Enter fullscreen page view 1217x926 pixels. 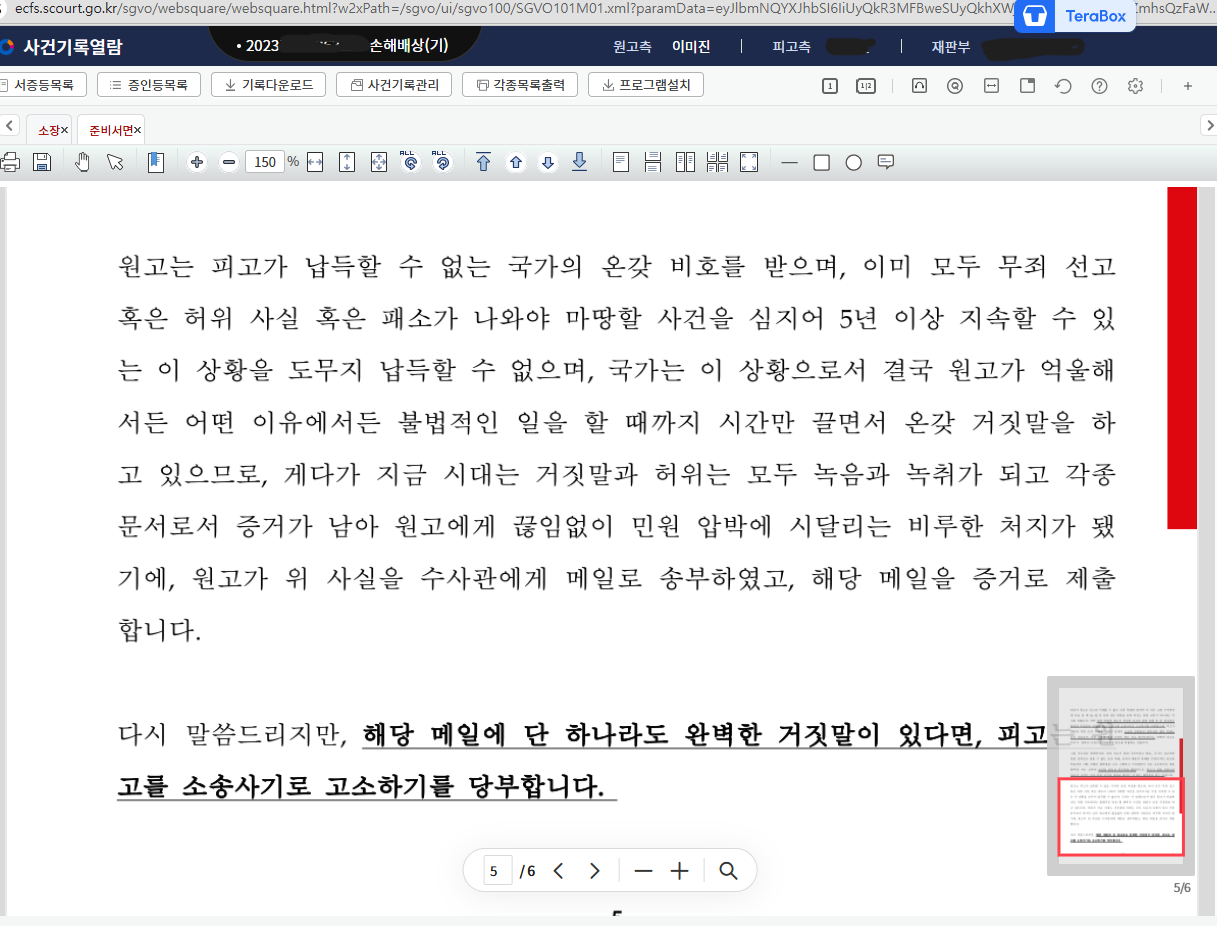pyautogui.click(x=748, y=161)
